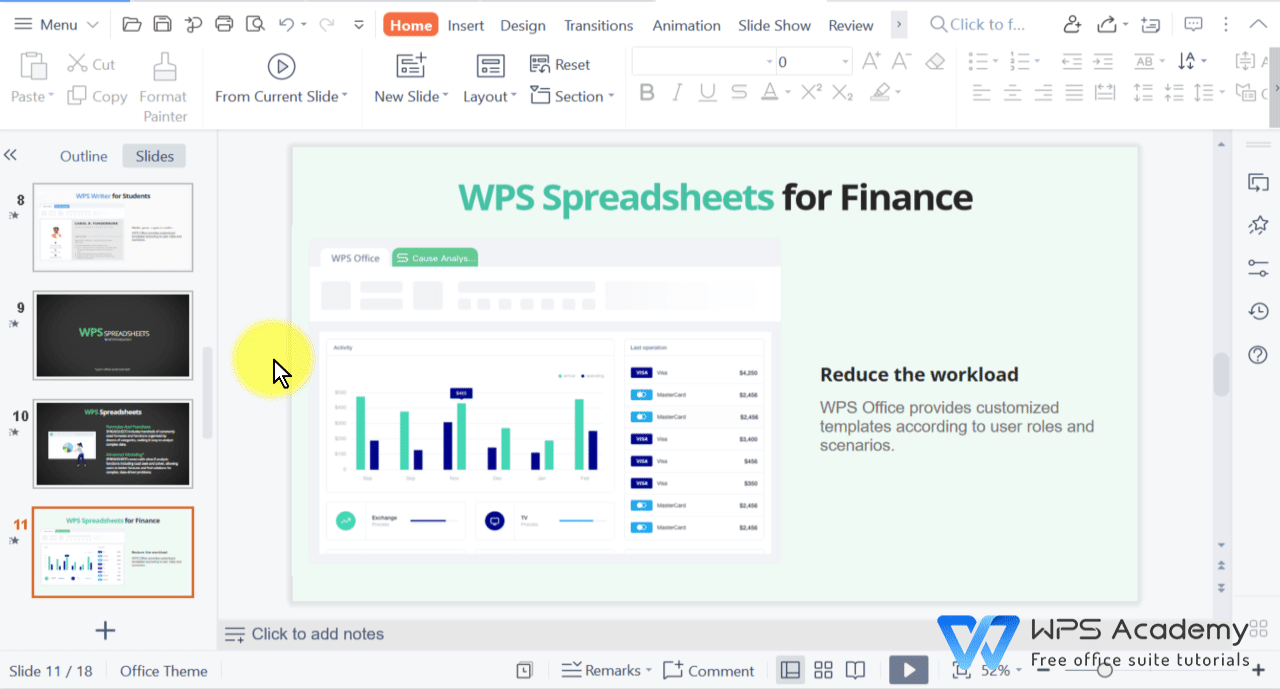
Task: Show more ribbon tabs chevron
Action: [x=898, y=24]
